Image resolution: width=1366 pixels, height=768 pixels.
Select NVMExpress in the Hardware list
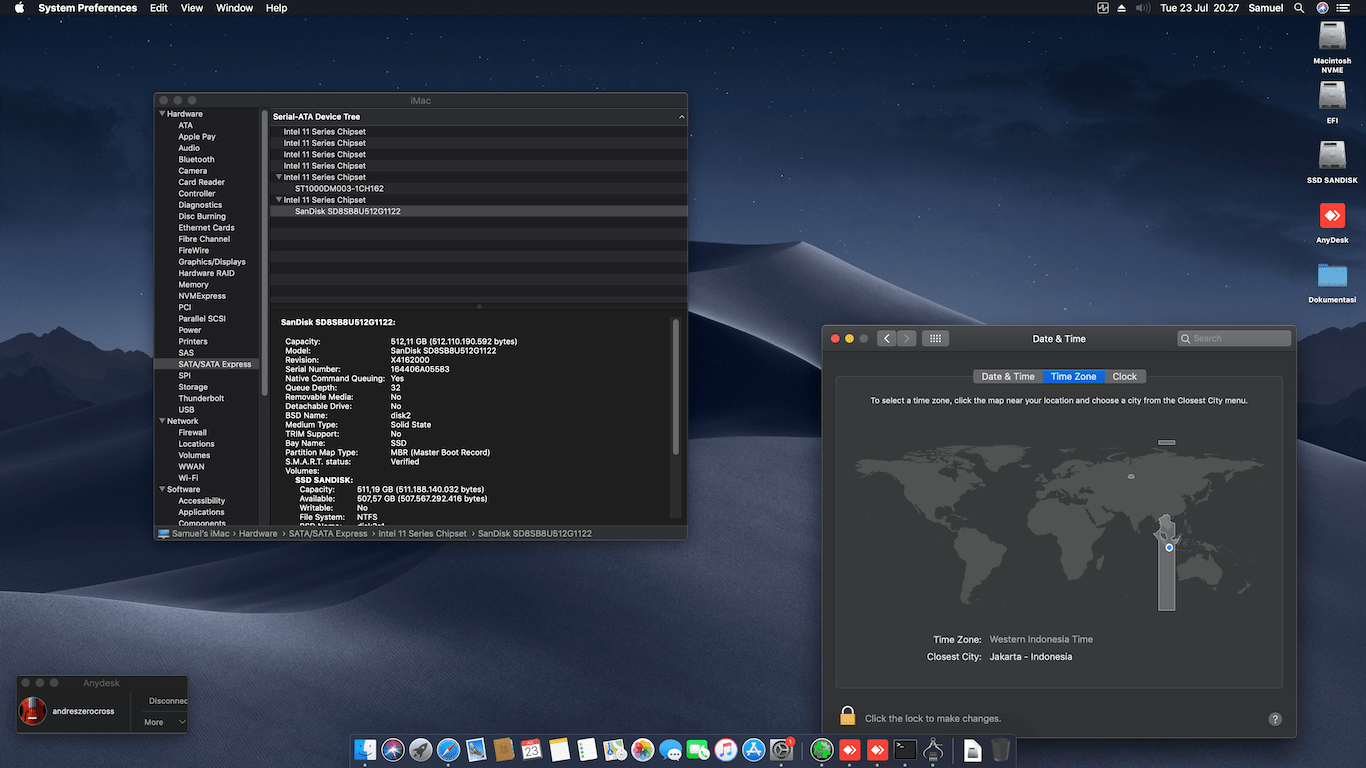[202, 296]
